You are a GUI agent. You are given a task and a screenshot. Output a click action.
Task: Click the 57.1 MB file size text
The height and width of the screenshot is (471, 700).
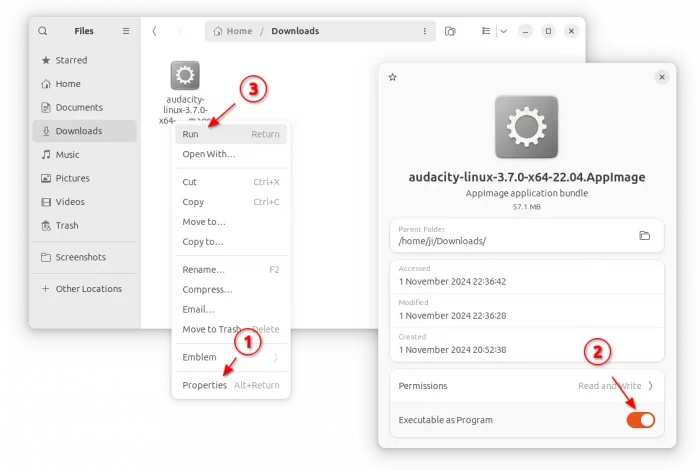[526, 207]
